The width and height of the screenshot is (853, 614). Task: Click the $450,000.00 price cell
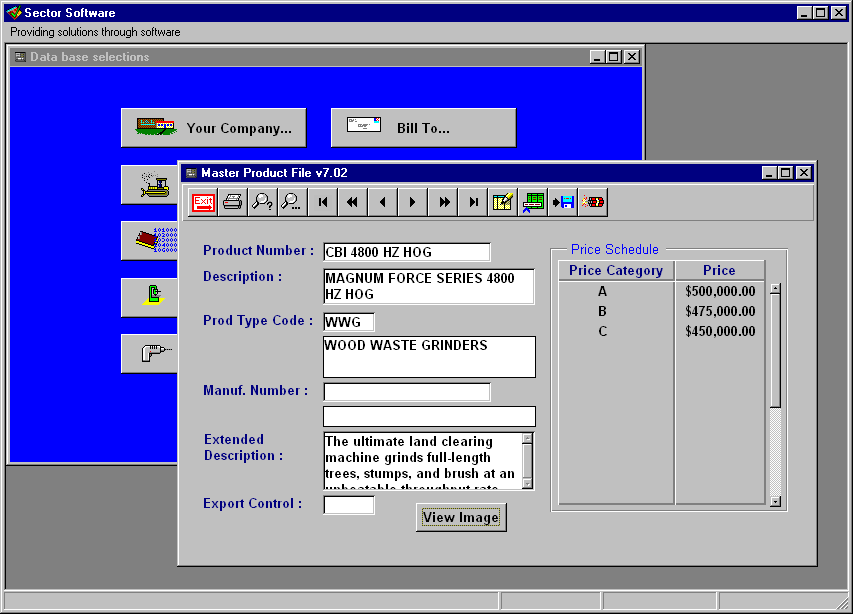720,332
